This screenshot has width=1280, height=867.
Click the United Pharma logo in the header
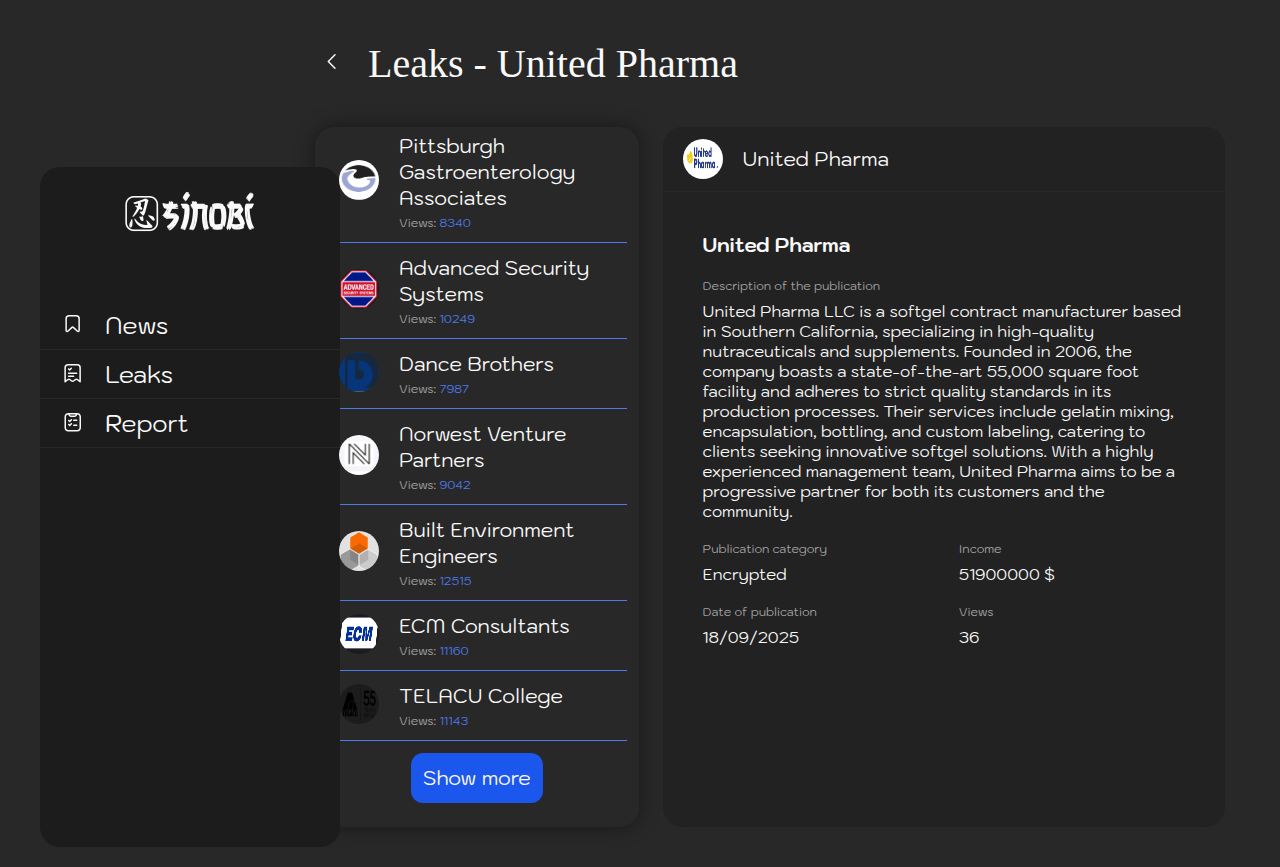[703, 159]
